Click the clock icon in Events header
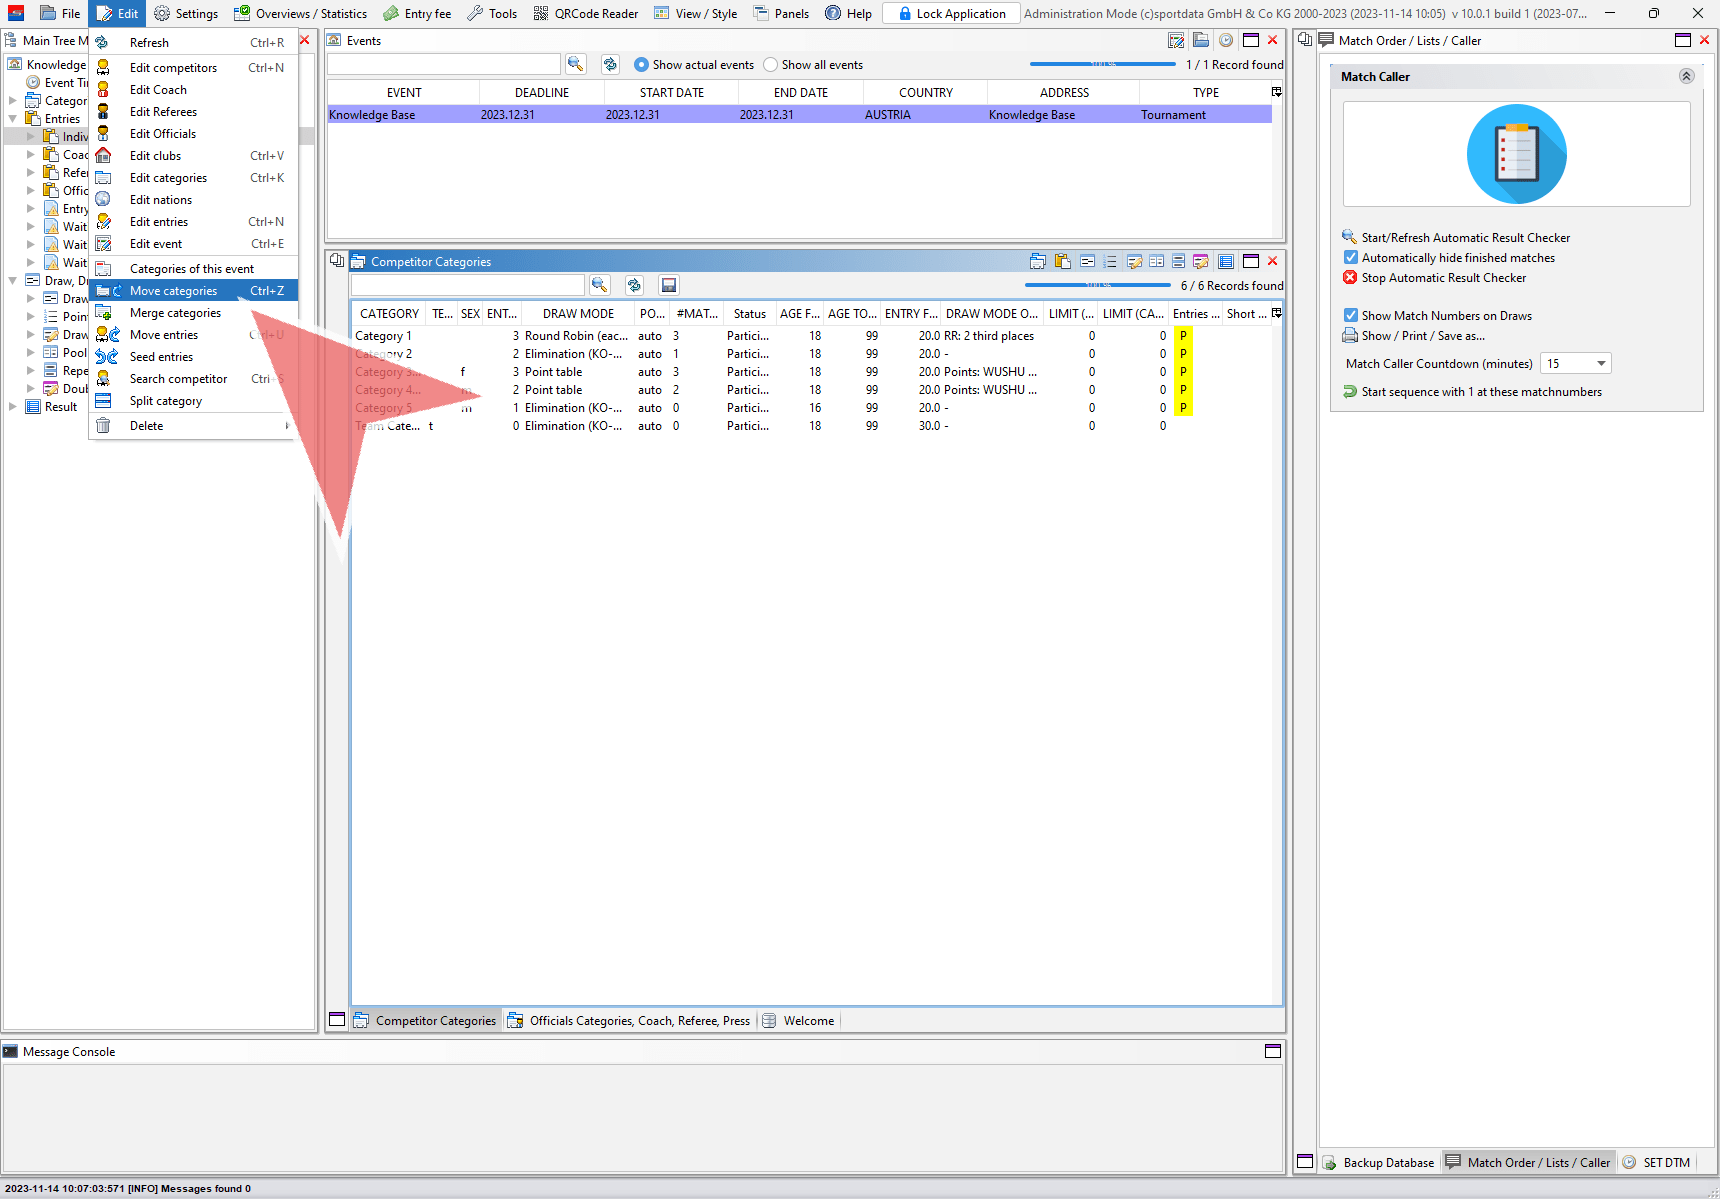Image resolution: width=1720 pixels, height=1200 pixels. tap(1225, 40)
